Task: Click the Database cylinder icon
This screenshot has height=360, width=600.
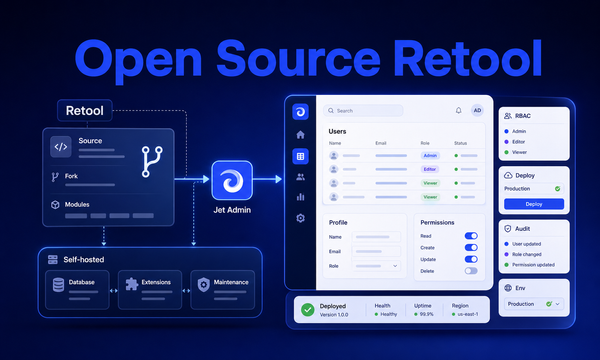Action: (58, 285)
